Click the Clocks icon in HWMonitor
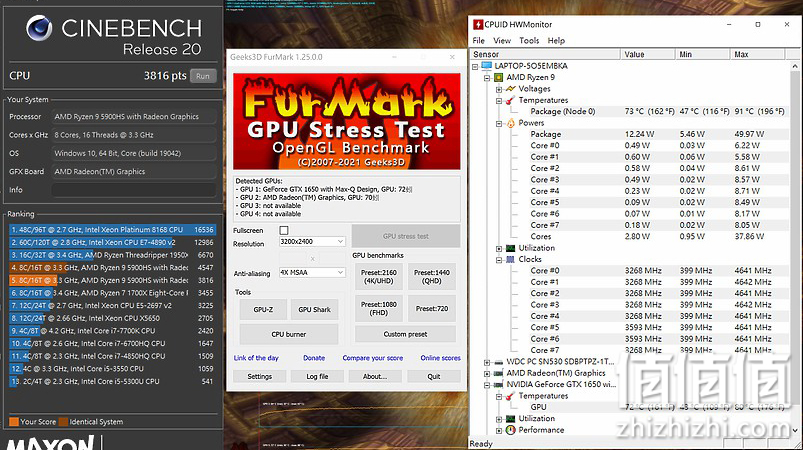The width and height of the screenshot is (803, 450). [x=511, y=260]
